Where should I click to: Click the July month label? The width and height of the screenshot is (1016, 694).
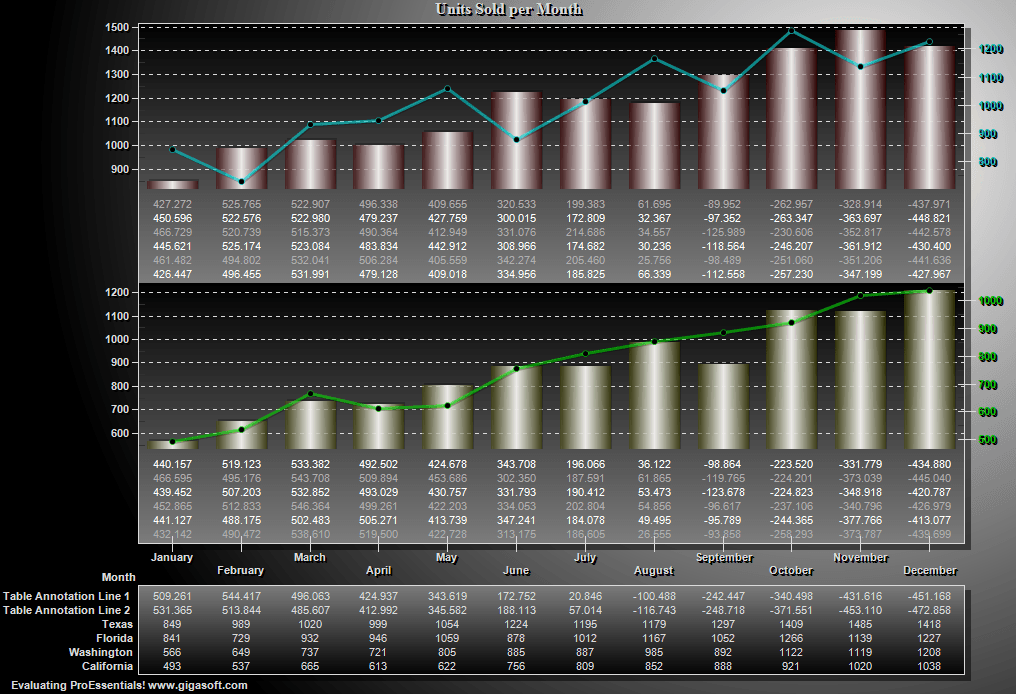click(584, 557)
